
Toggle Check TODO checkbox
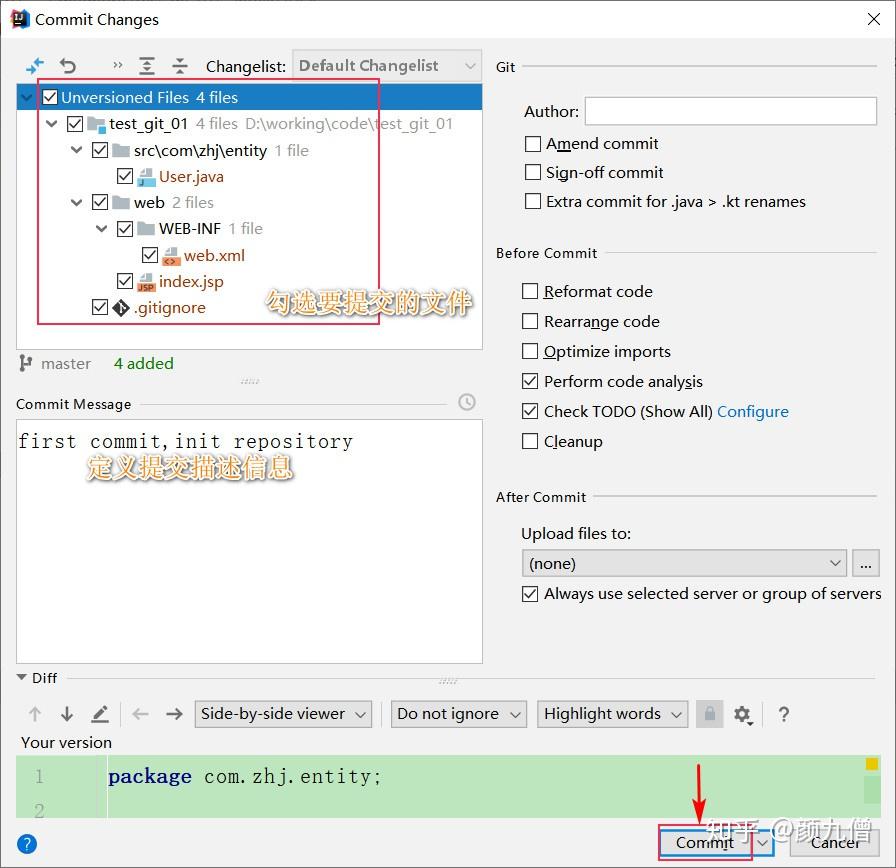pos(530,411)
